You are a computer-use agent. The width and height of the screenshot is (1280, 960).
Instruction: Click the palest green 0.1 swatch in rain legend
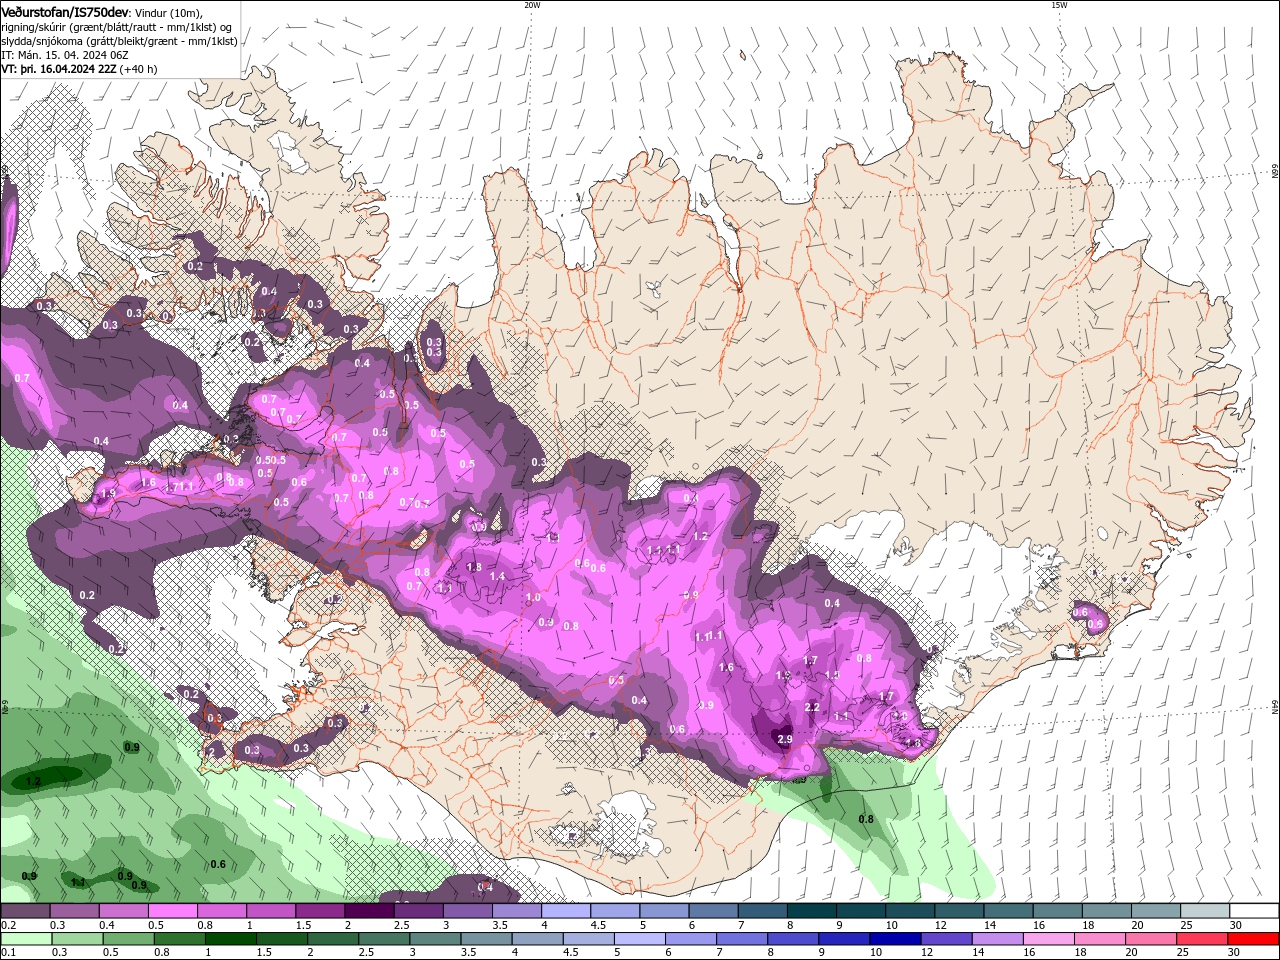[x=24, y=939]
